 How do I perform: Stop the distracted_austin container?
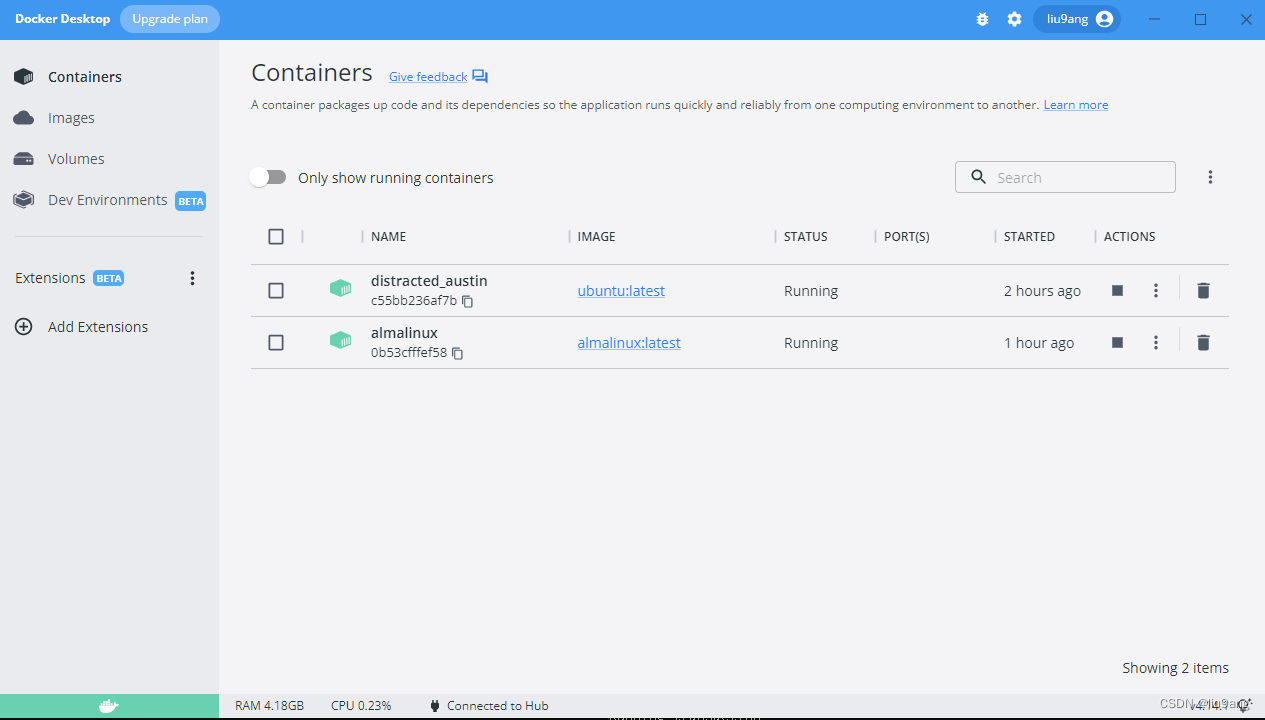coord(1117,291)
